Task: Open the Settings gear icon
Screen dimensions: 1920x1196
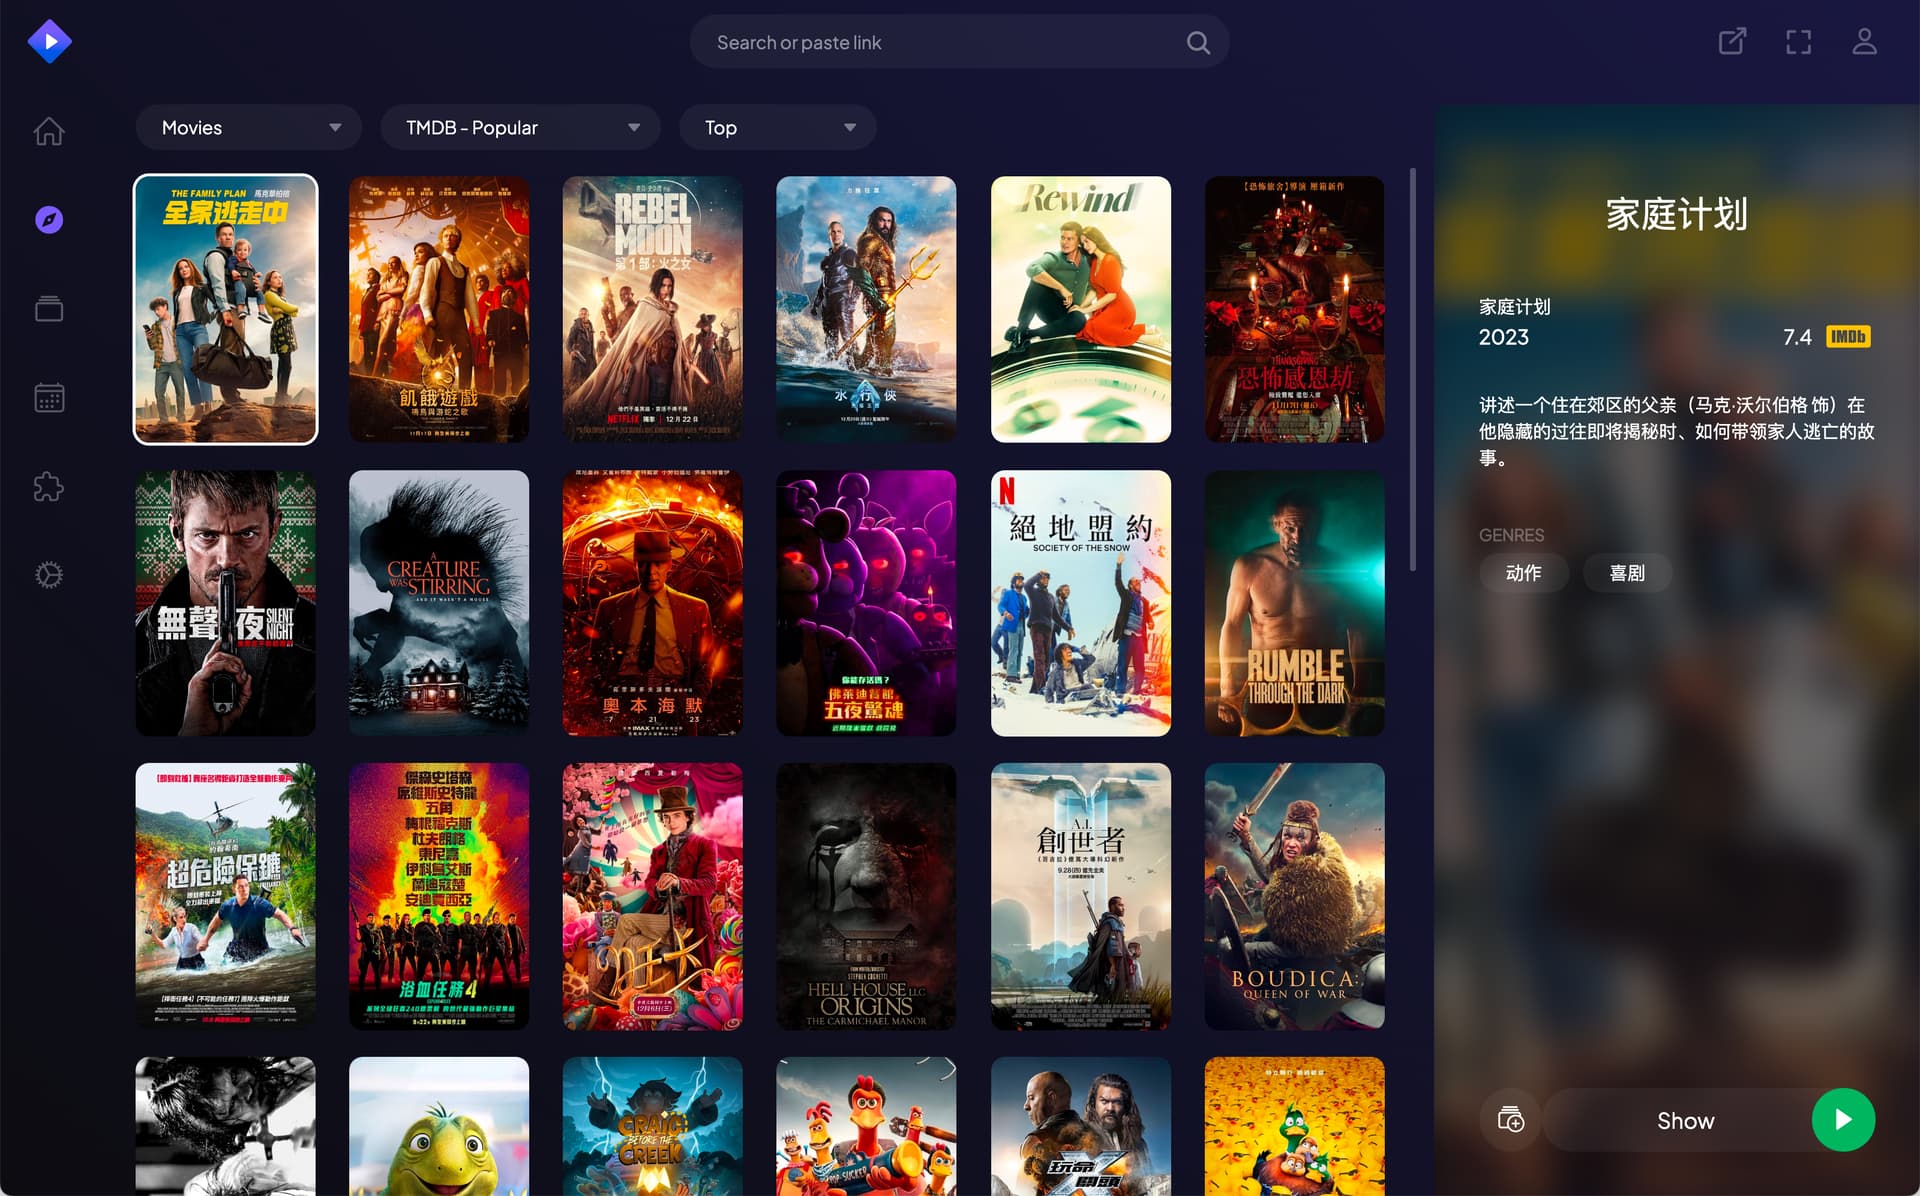Action: pos(49,575)
